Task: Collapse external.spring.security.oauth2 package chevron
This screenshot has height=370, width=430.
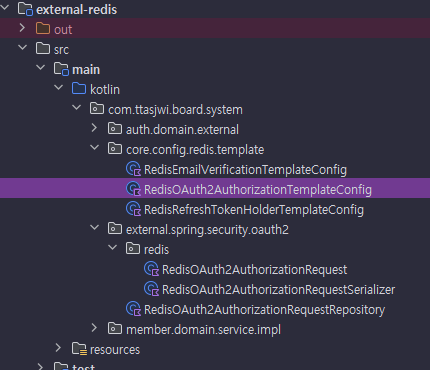Action: coord(94,228)
